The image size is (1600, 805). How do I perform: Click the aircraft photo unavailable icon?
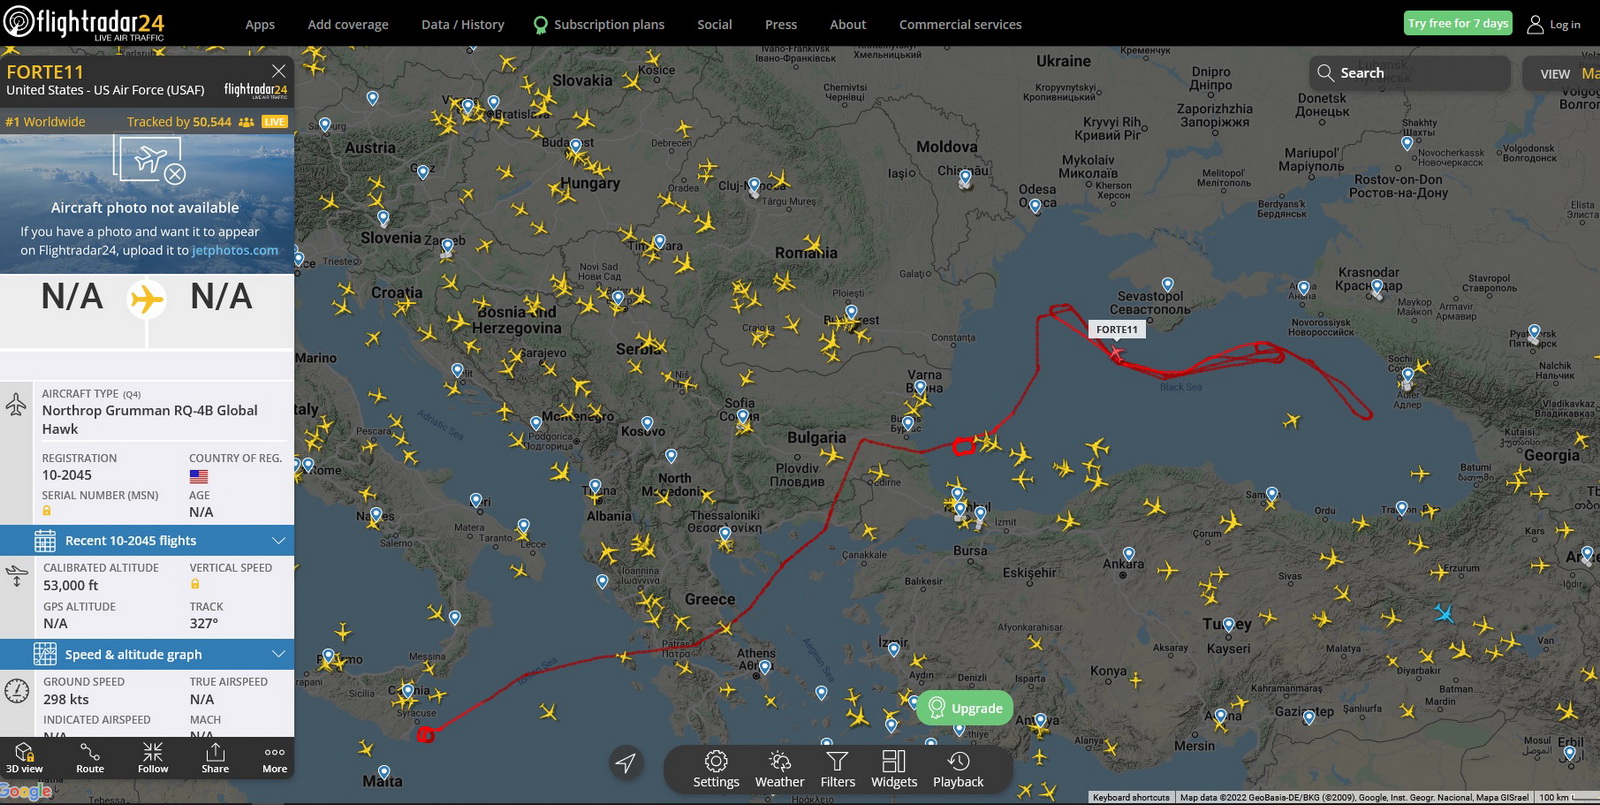click(x=151, y=160)
